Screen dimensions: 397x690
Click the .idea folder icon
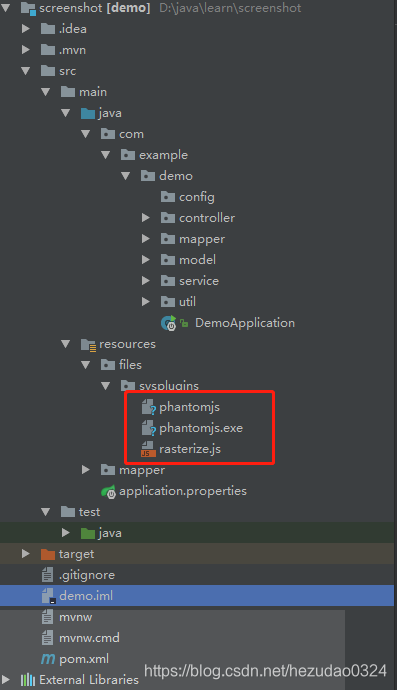(x=48, y=29)
